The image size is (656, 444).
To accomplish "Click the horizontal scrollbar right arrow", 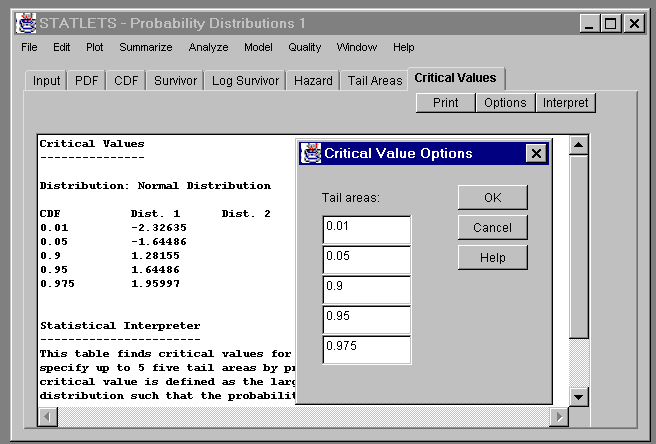I will 559,417.
